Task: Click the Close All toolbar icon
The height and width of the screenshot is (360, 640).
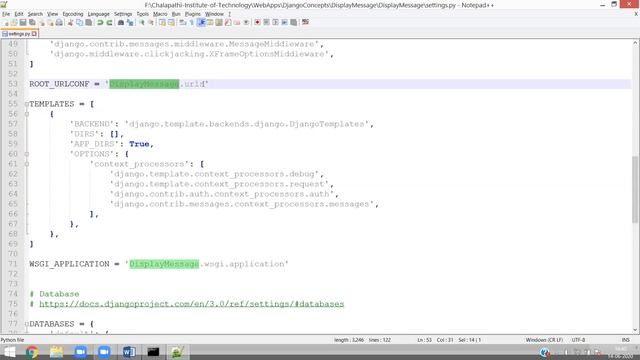Action: 50,22
